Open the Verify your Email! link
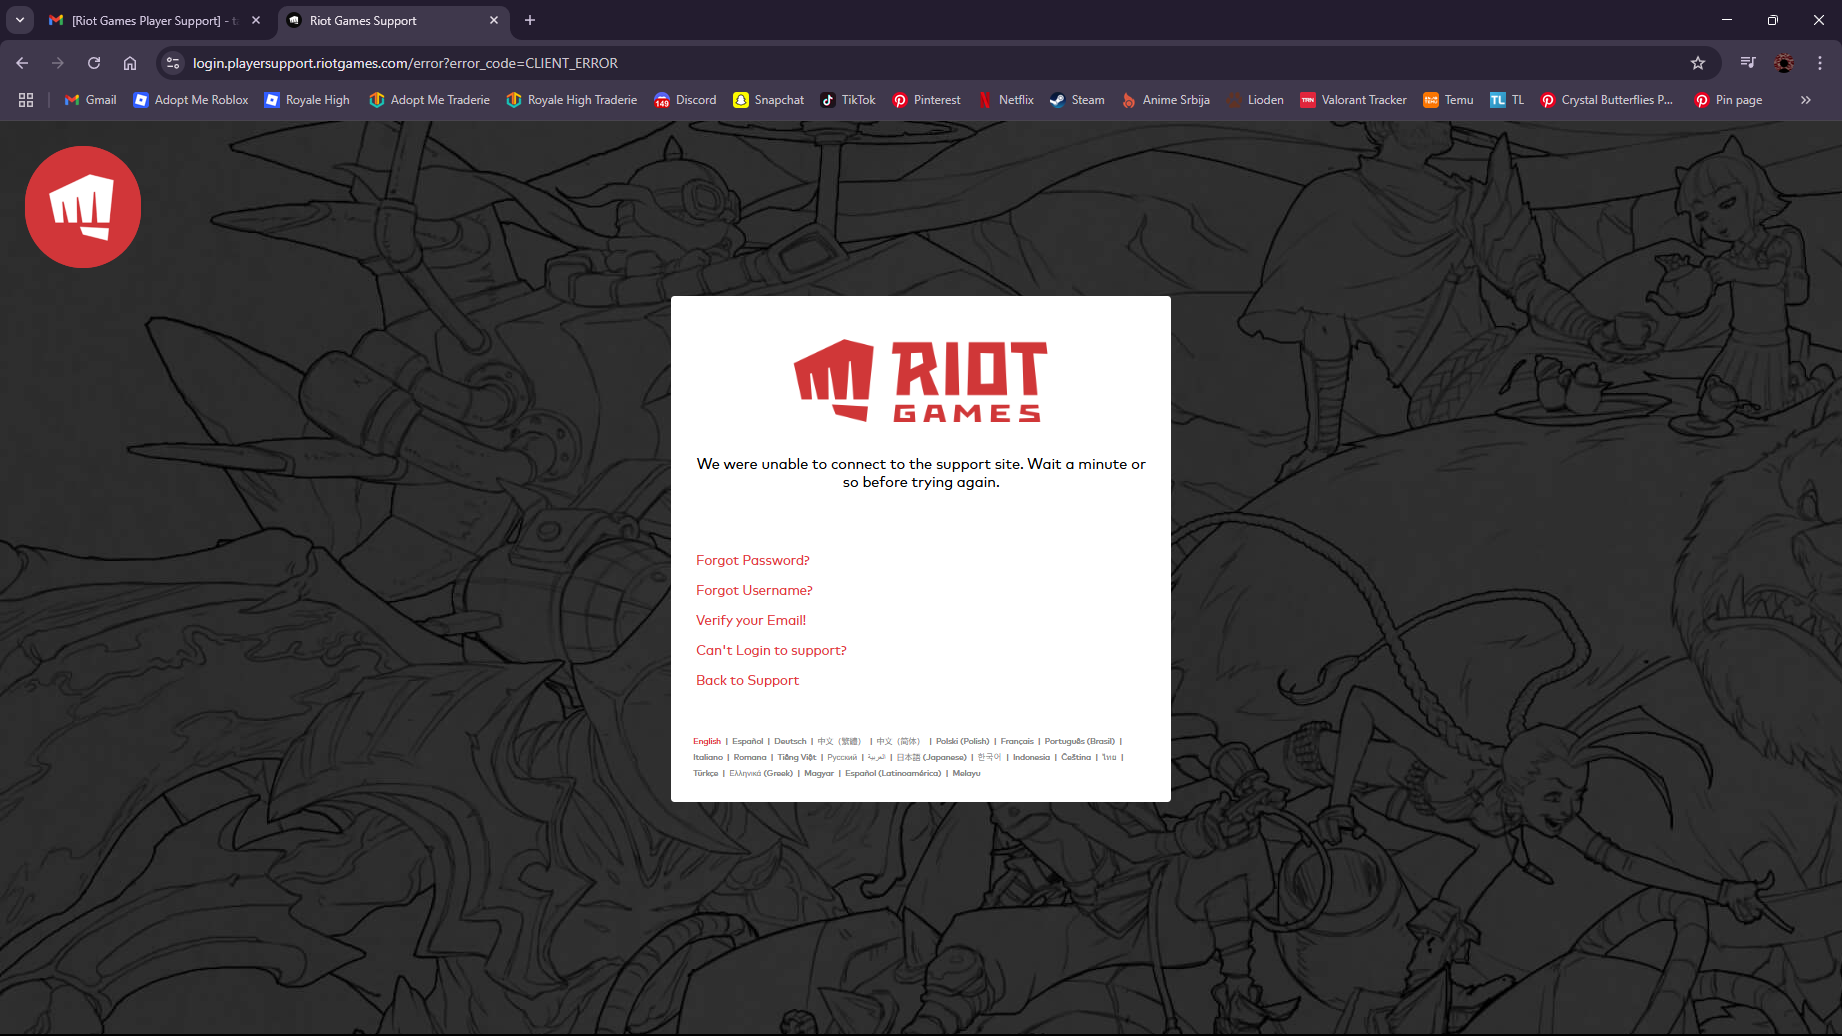The height and width of the screenshot is (1036, 1842). coord(751,620)
